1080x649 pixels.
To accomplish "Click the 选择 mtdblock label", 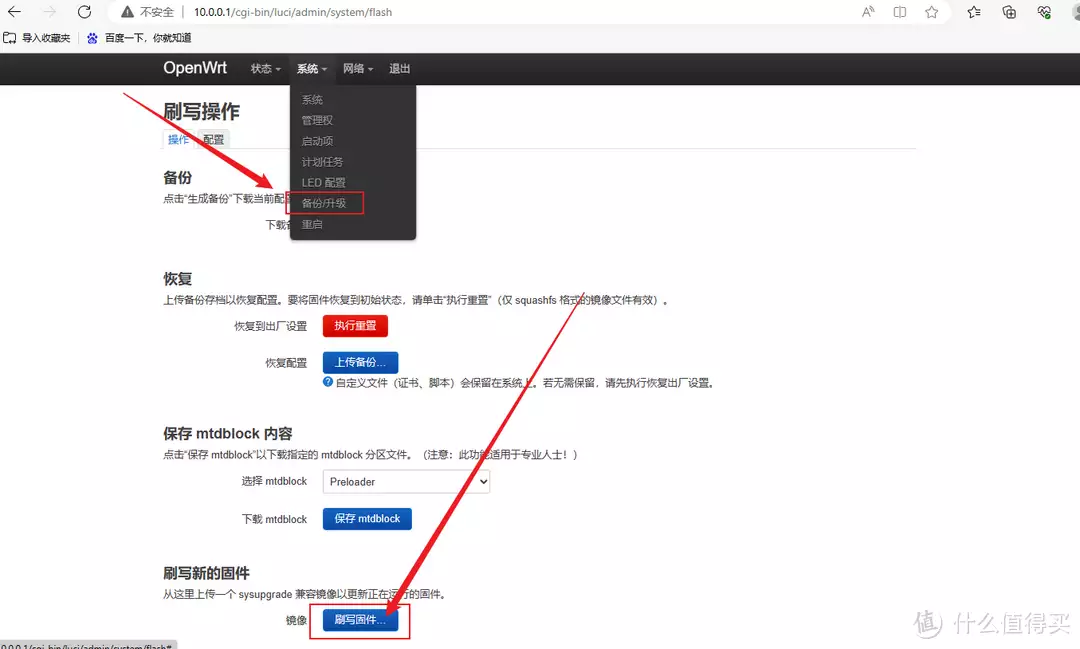I will click(274, 481).
